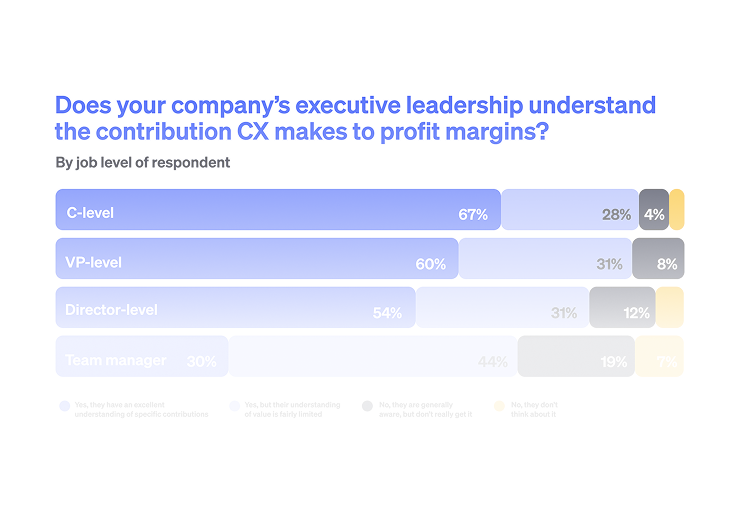Click the Team manager 44% bar segment
The image size is (740, 512).
pyautogui.click(x=372, y=357)
